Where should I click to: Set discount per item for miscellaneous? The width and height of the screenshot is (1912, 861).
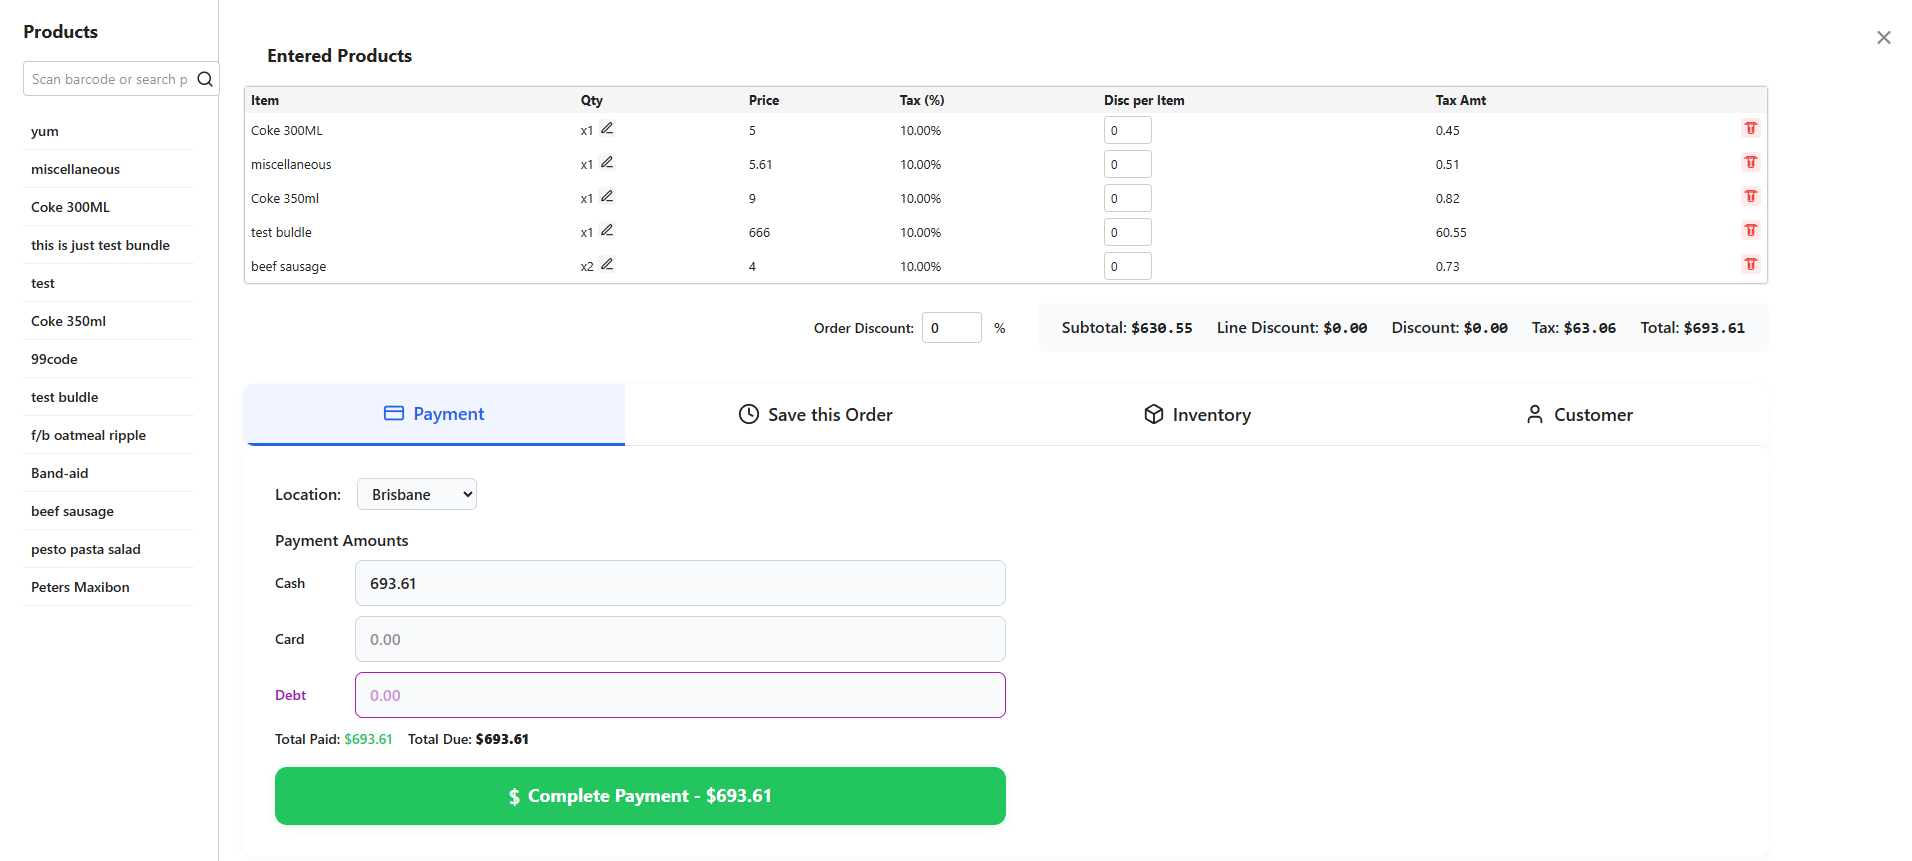pos(1128,164)
